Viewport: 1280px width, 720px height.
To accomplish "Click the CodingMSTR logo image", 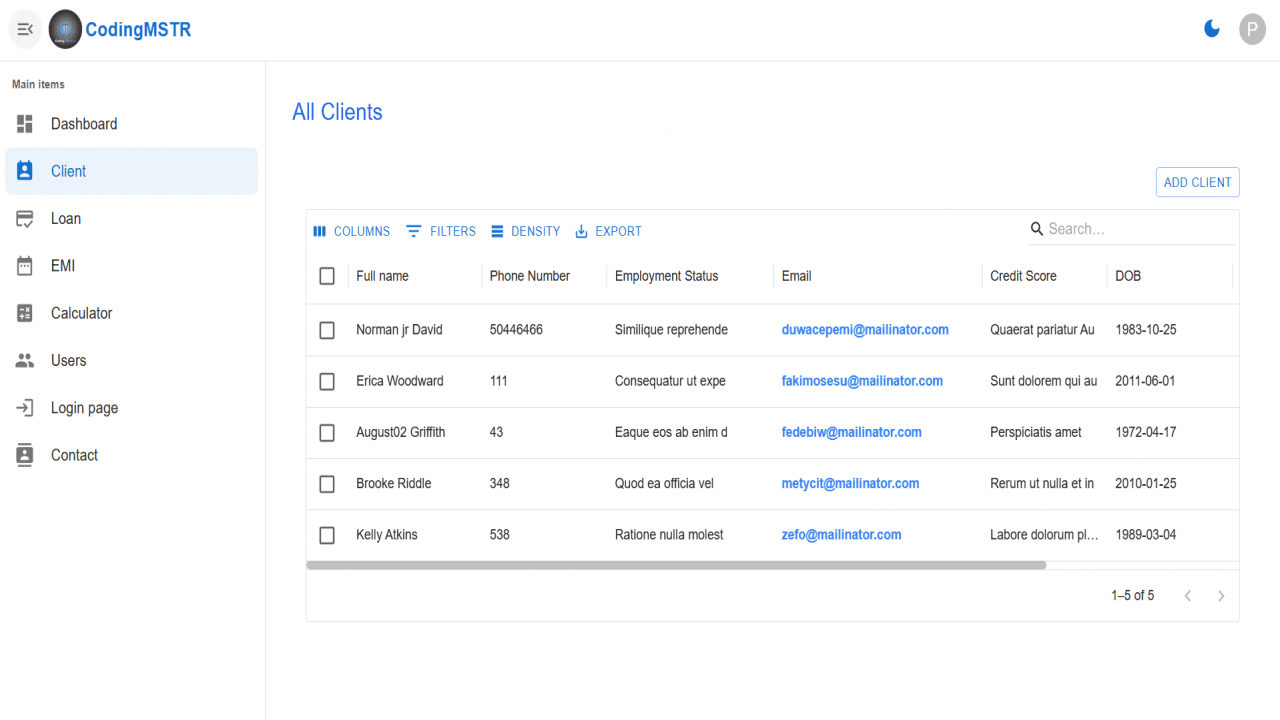I will point(66,30).
